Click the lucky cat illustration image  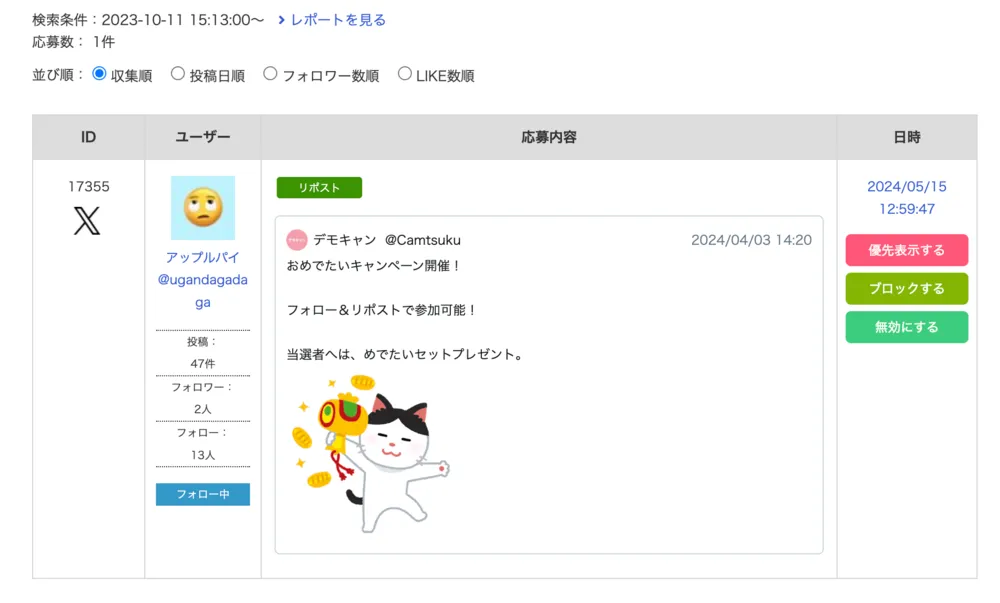370,452
